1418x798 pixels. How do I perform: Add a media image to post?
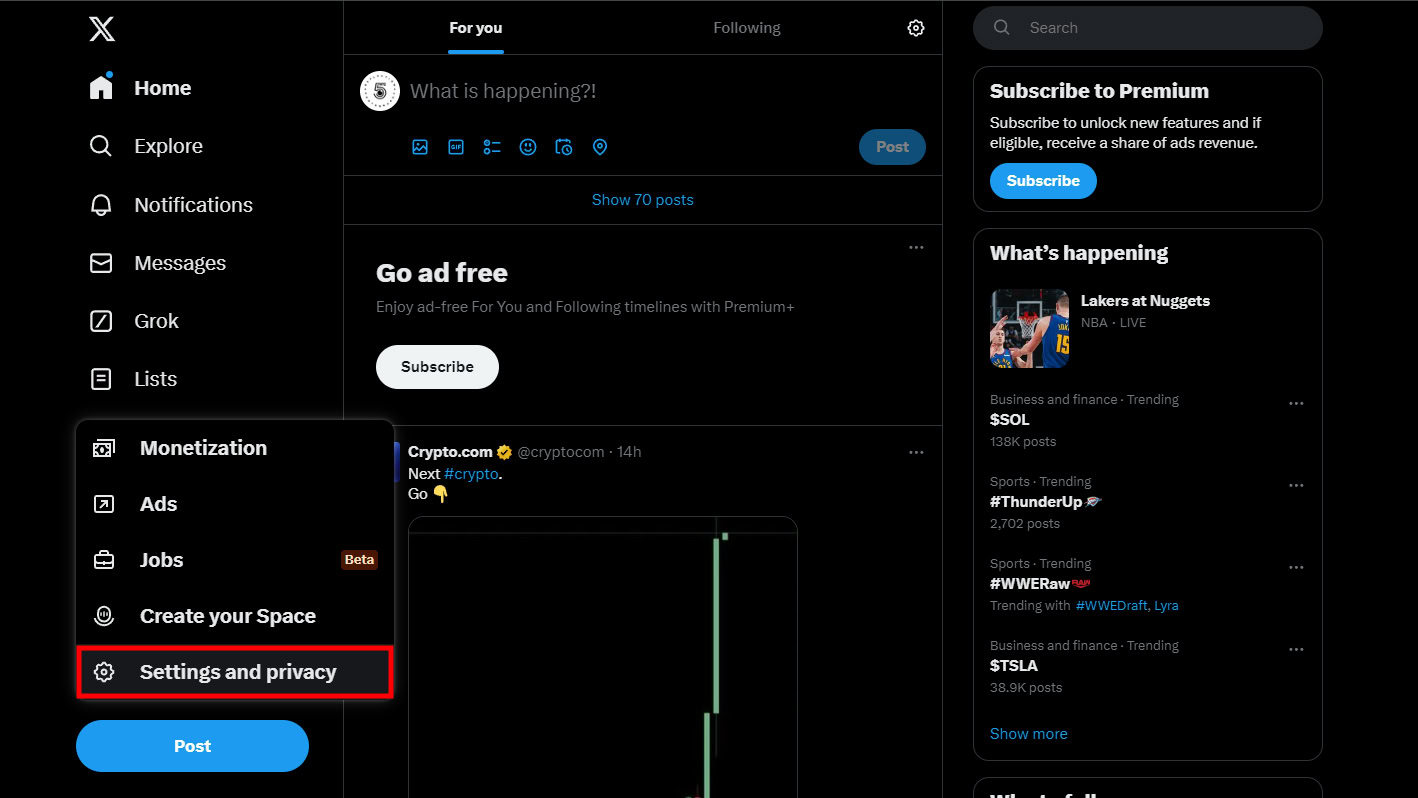coord(420,147)
